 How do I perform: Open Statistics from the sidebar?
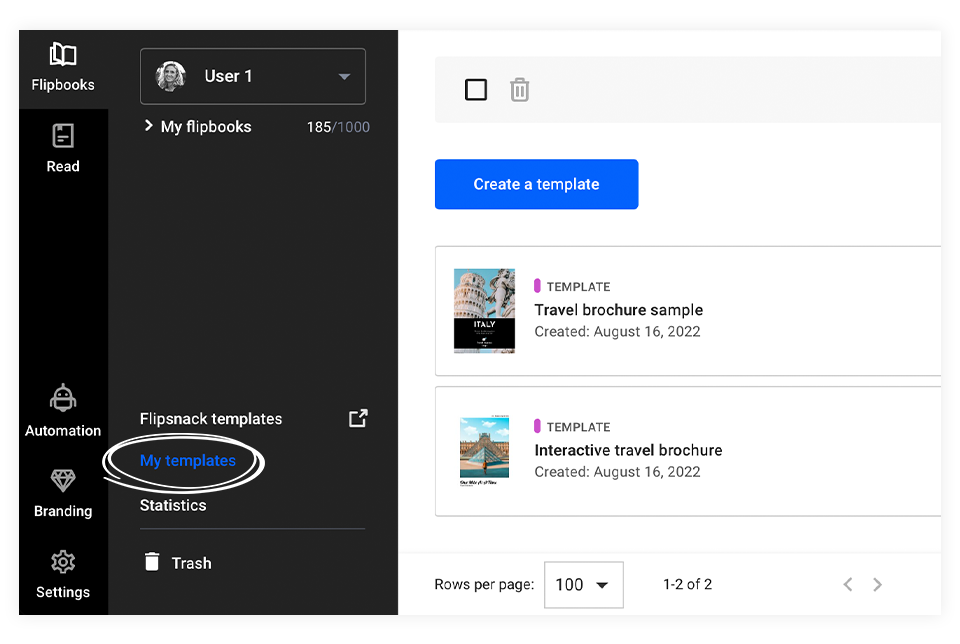[173, 505]
